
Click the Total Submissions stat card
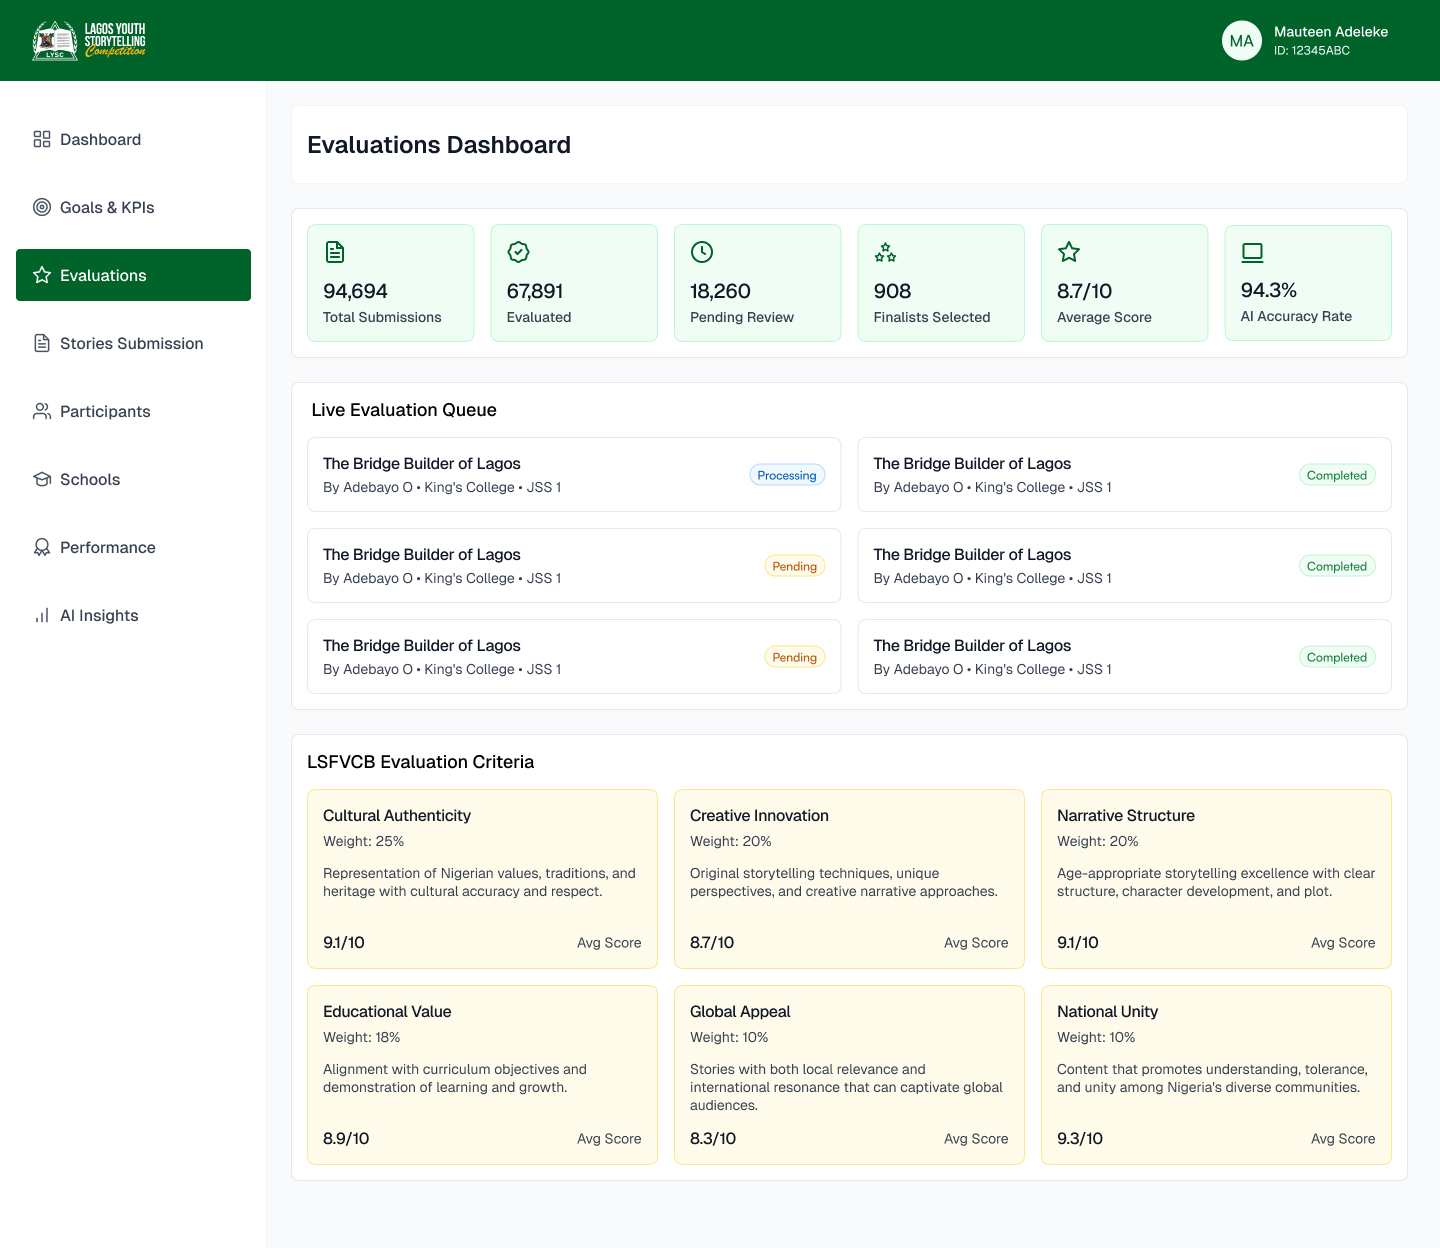point(391,283)
